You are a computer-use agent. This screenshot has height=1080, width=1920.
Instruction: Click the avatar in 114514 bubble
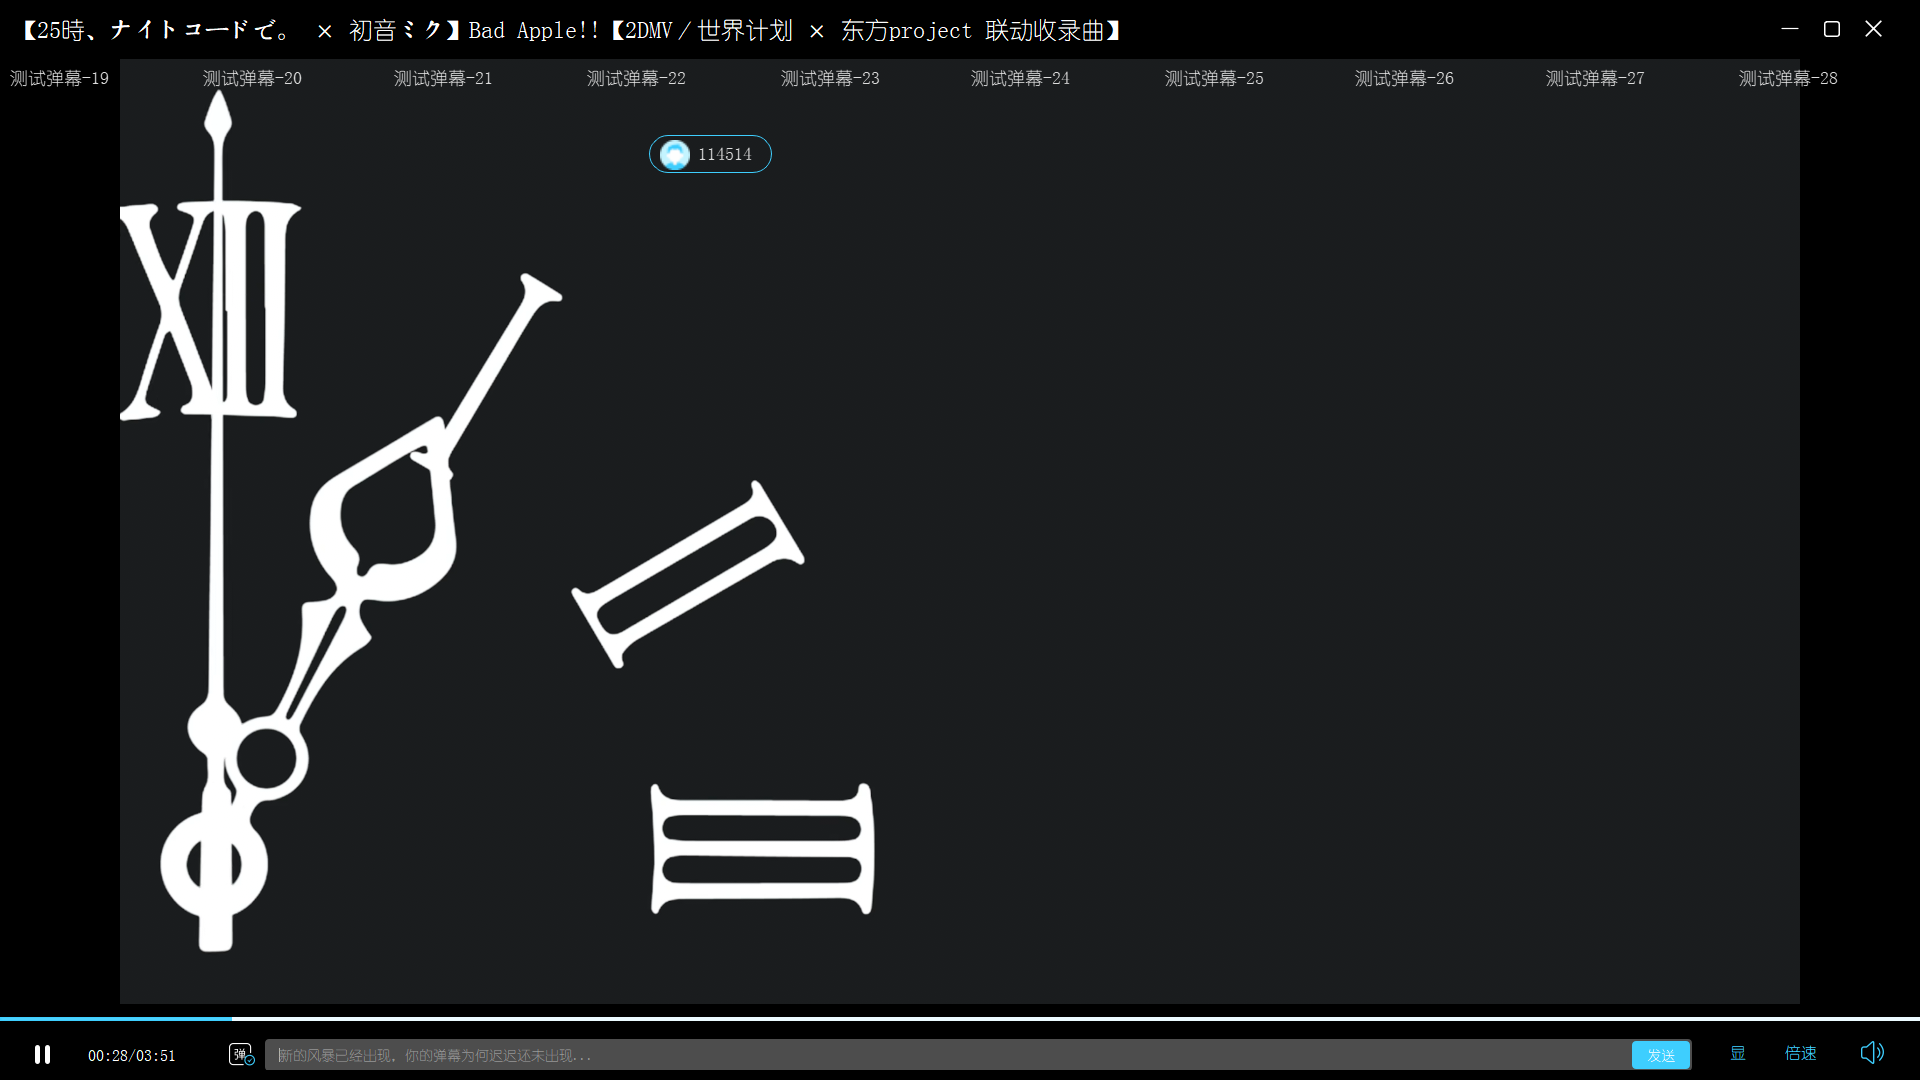pyautogui.click(x=675, y=155)
